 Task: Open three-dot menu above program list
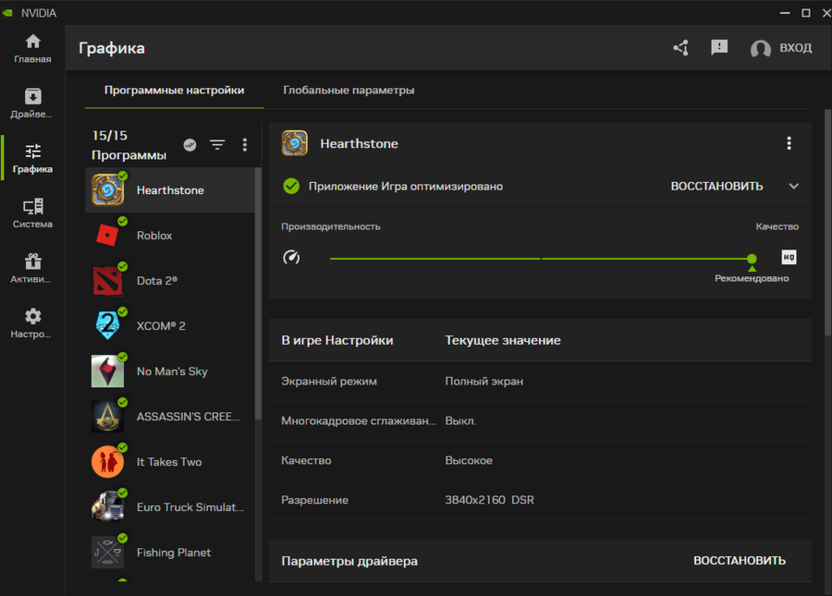244,145
